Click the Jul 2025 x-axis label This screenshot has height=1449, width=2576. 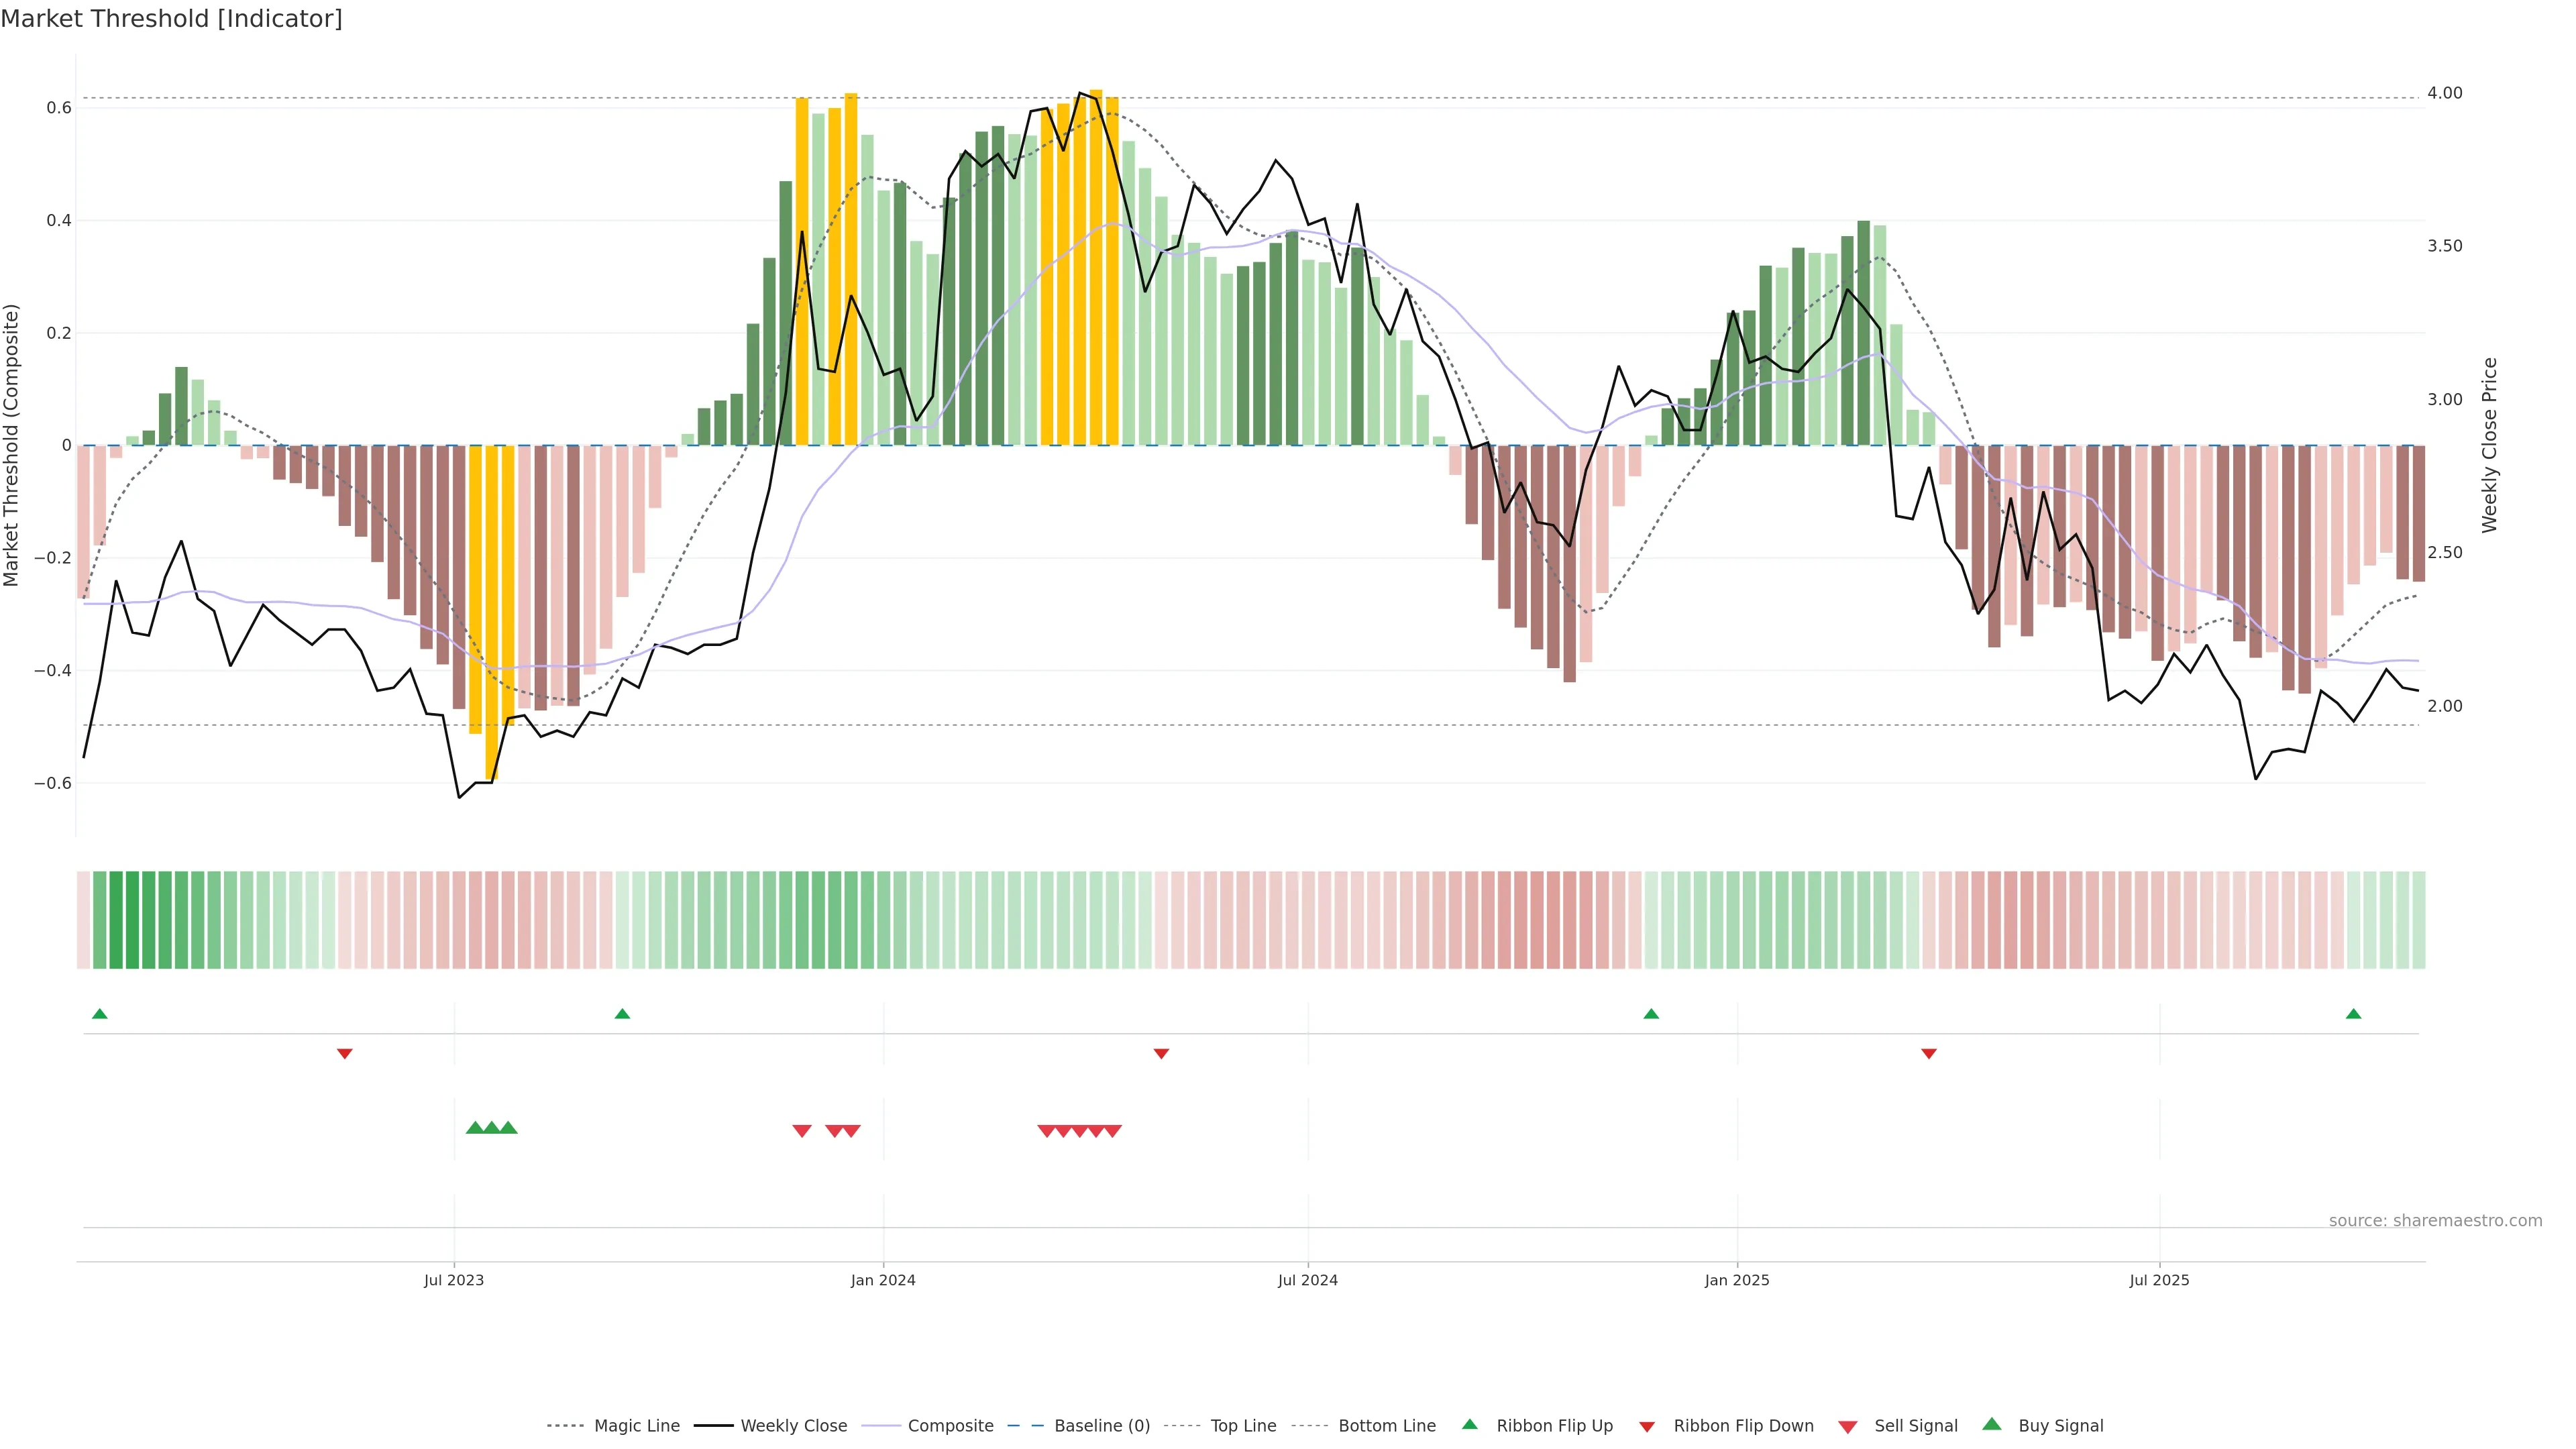(2159, 1280)
